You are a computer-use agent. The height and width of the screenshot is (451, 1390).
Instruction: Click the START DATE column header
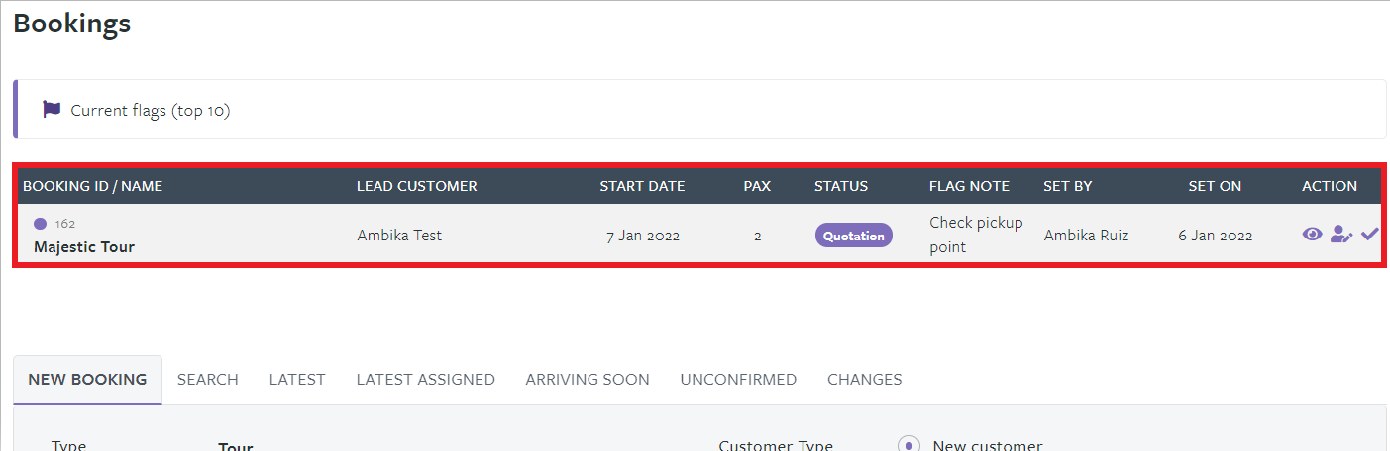pyautogui.click(x=643, y=186)
